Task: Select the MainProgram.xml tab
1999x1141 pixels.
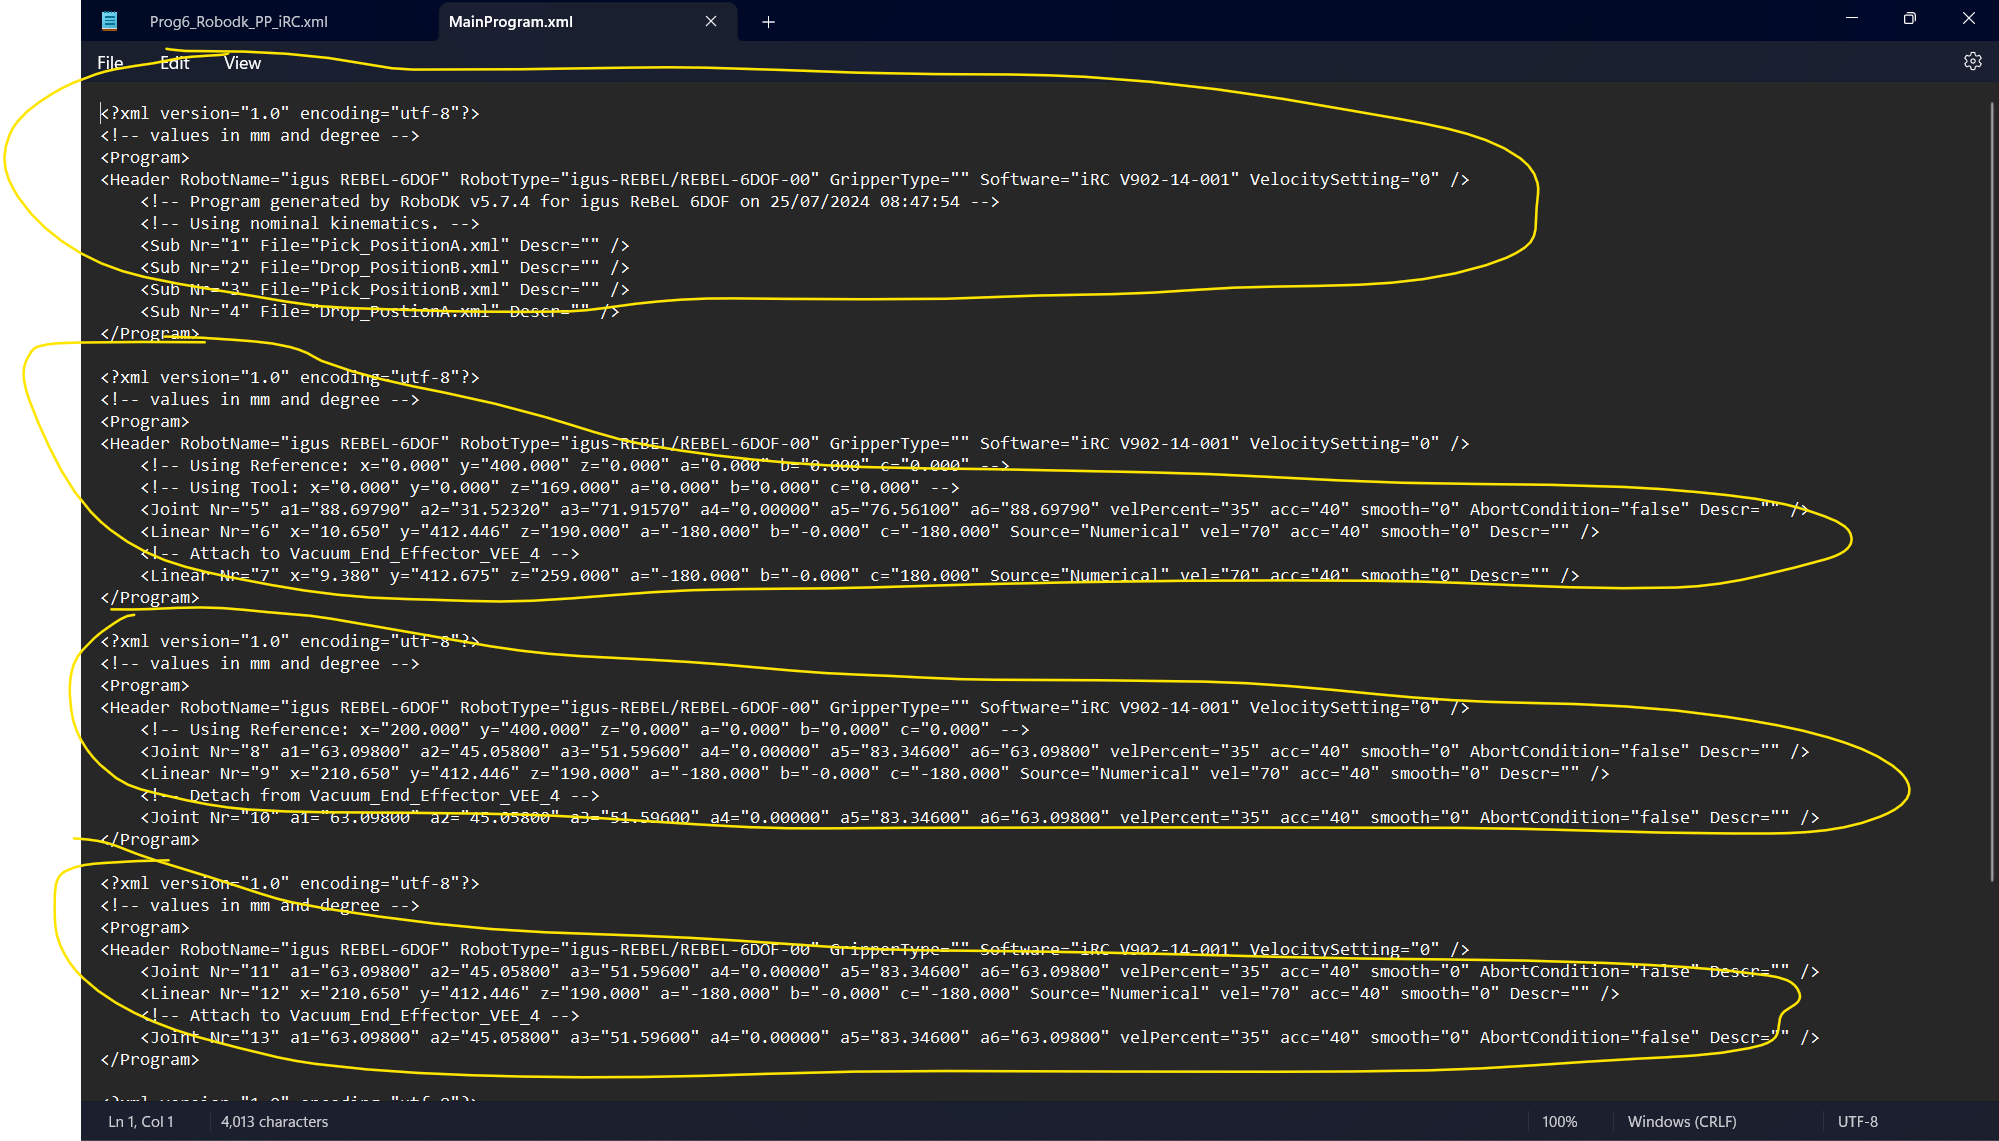Action: tap(511, 22)
